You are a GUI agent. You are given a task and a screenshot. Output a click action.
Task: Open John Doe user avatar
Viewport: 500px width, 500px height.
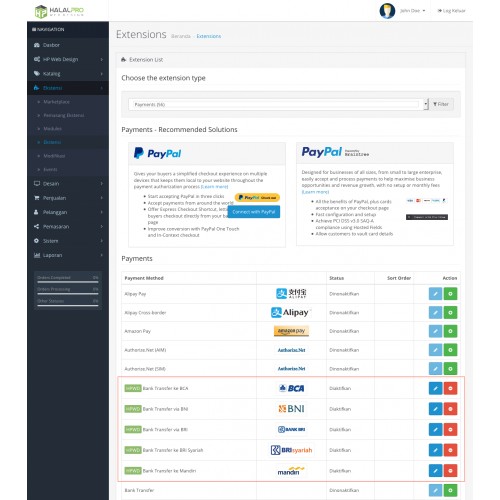click(x=387, y=11)
